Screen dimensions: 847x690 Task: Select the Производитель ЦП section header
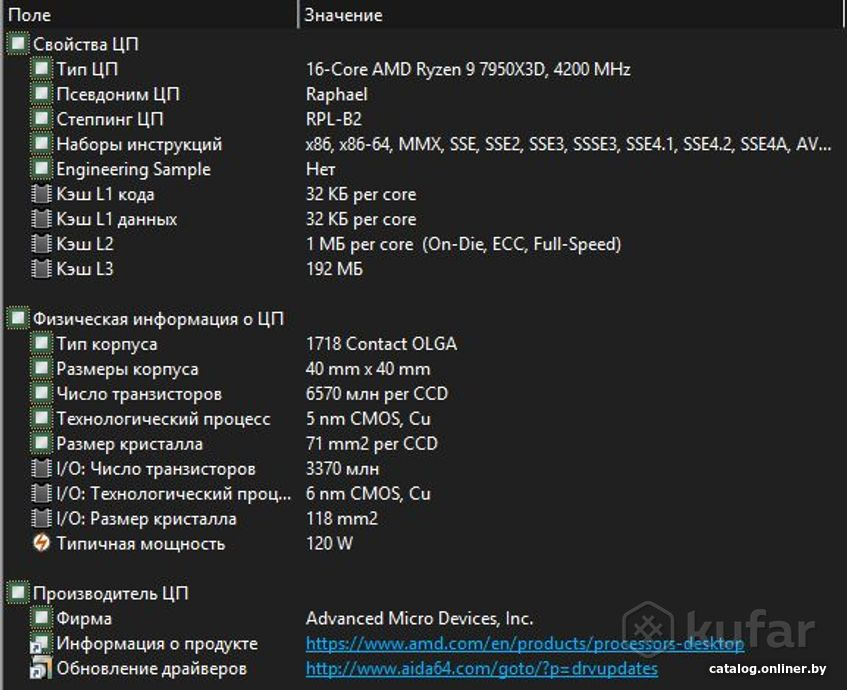pyautogui.click(x=110, y=594)
